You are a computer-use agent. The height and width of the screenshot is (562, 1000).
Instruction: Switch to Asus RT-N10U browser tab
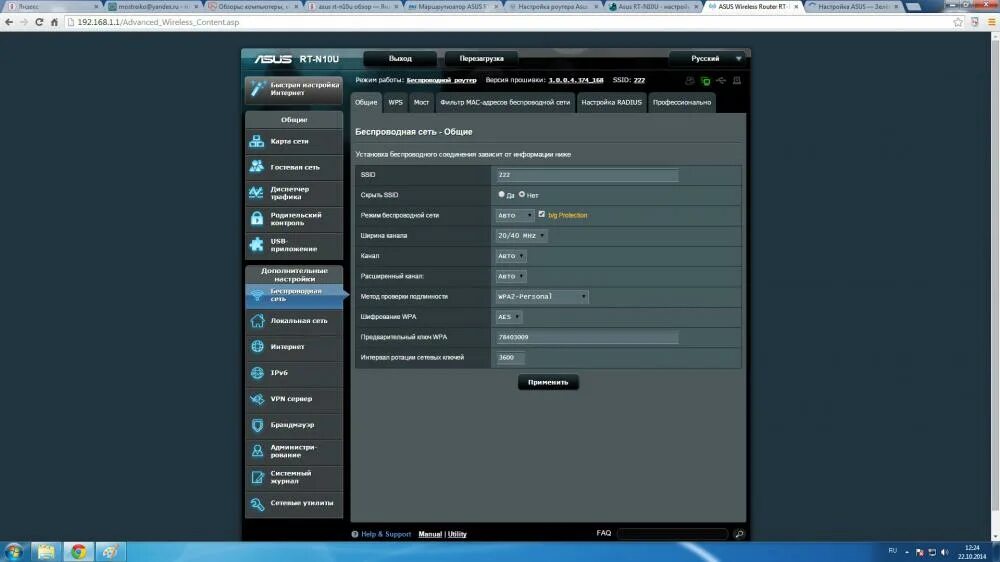tap(654, 6)
